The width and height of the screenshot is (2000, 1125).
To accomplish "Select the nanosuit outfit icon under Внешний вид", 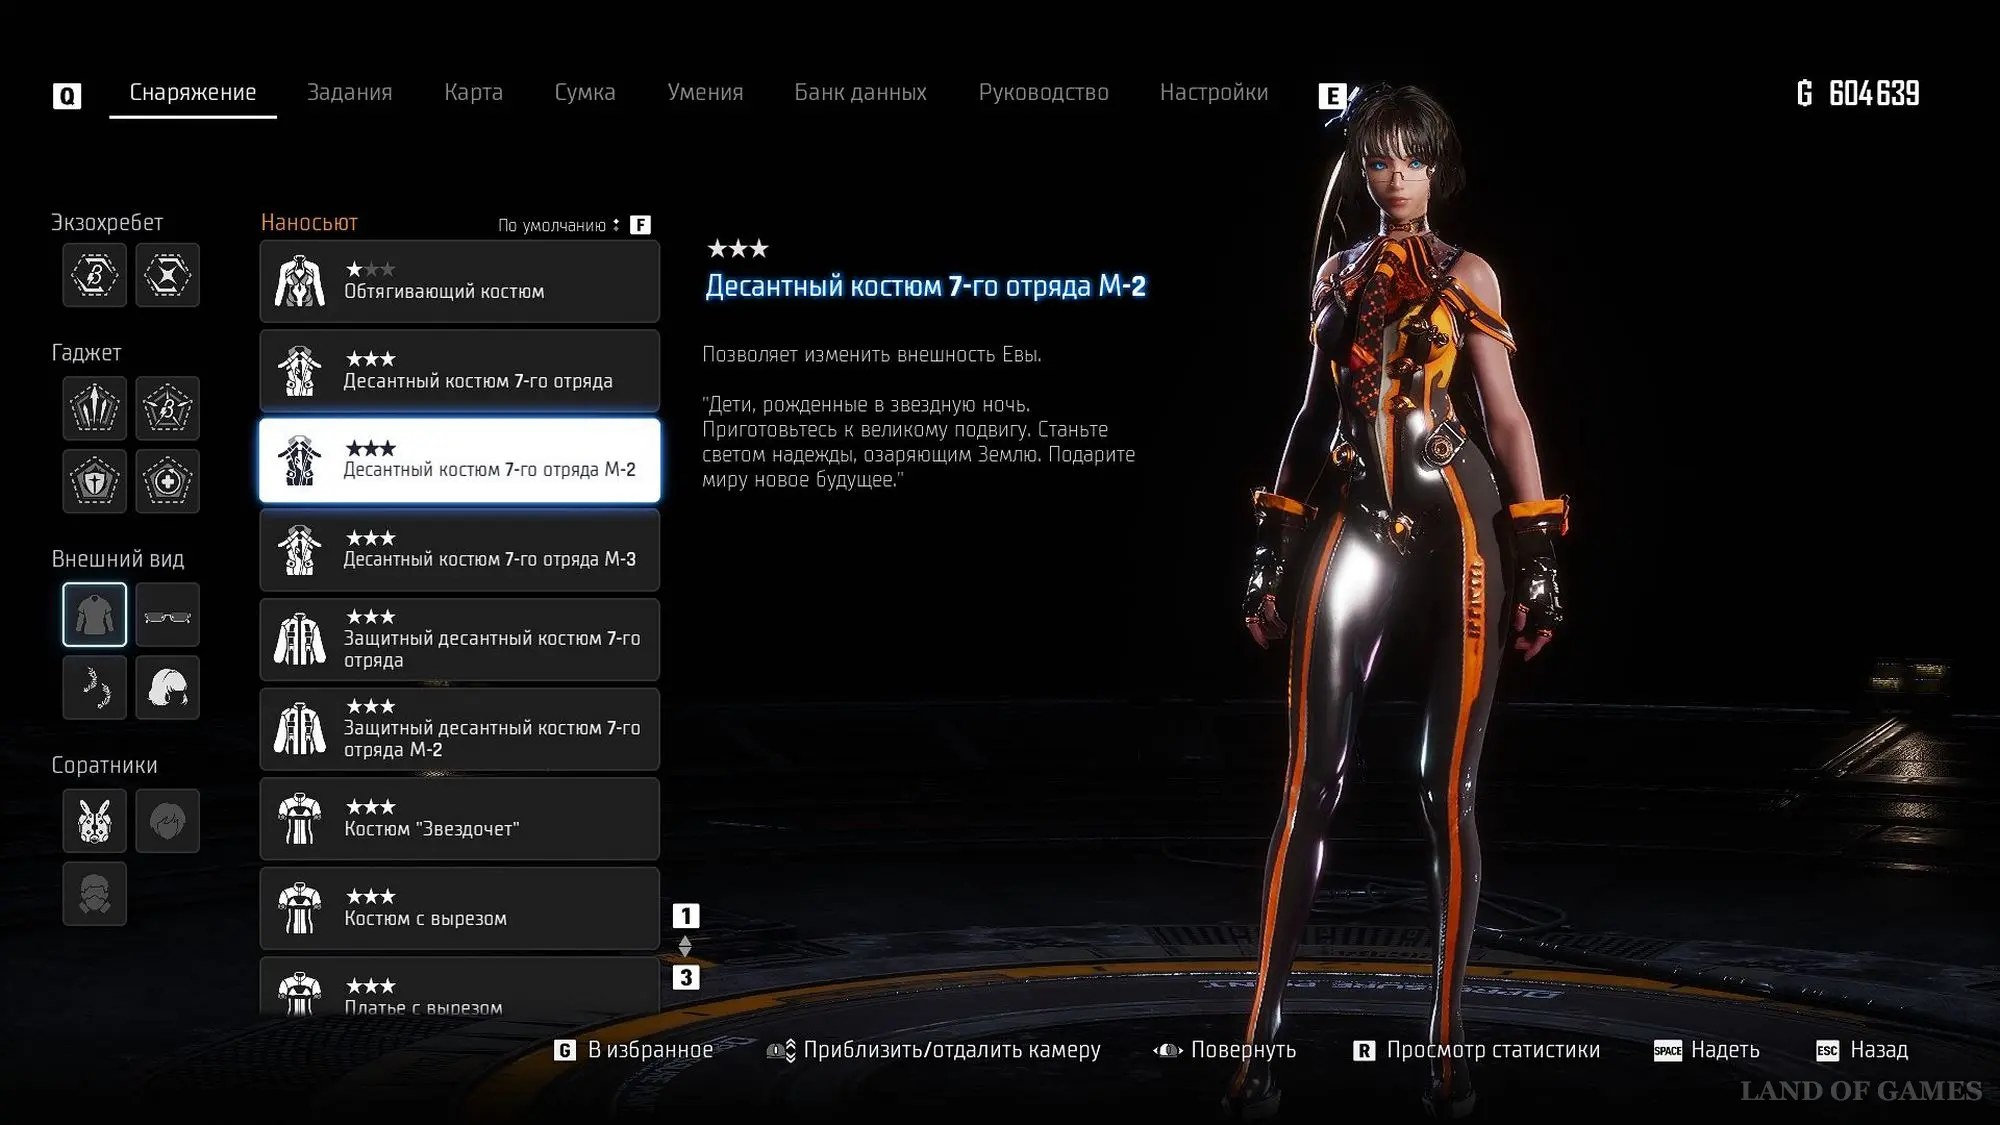I will [94, 614].
